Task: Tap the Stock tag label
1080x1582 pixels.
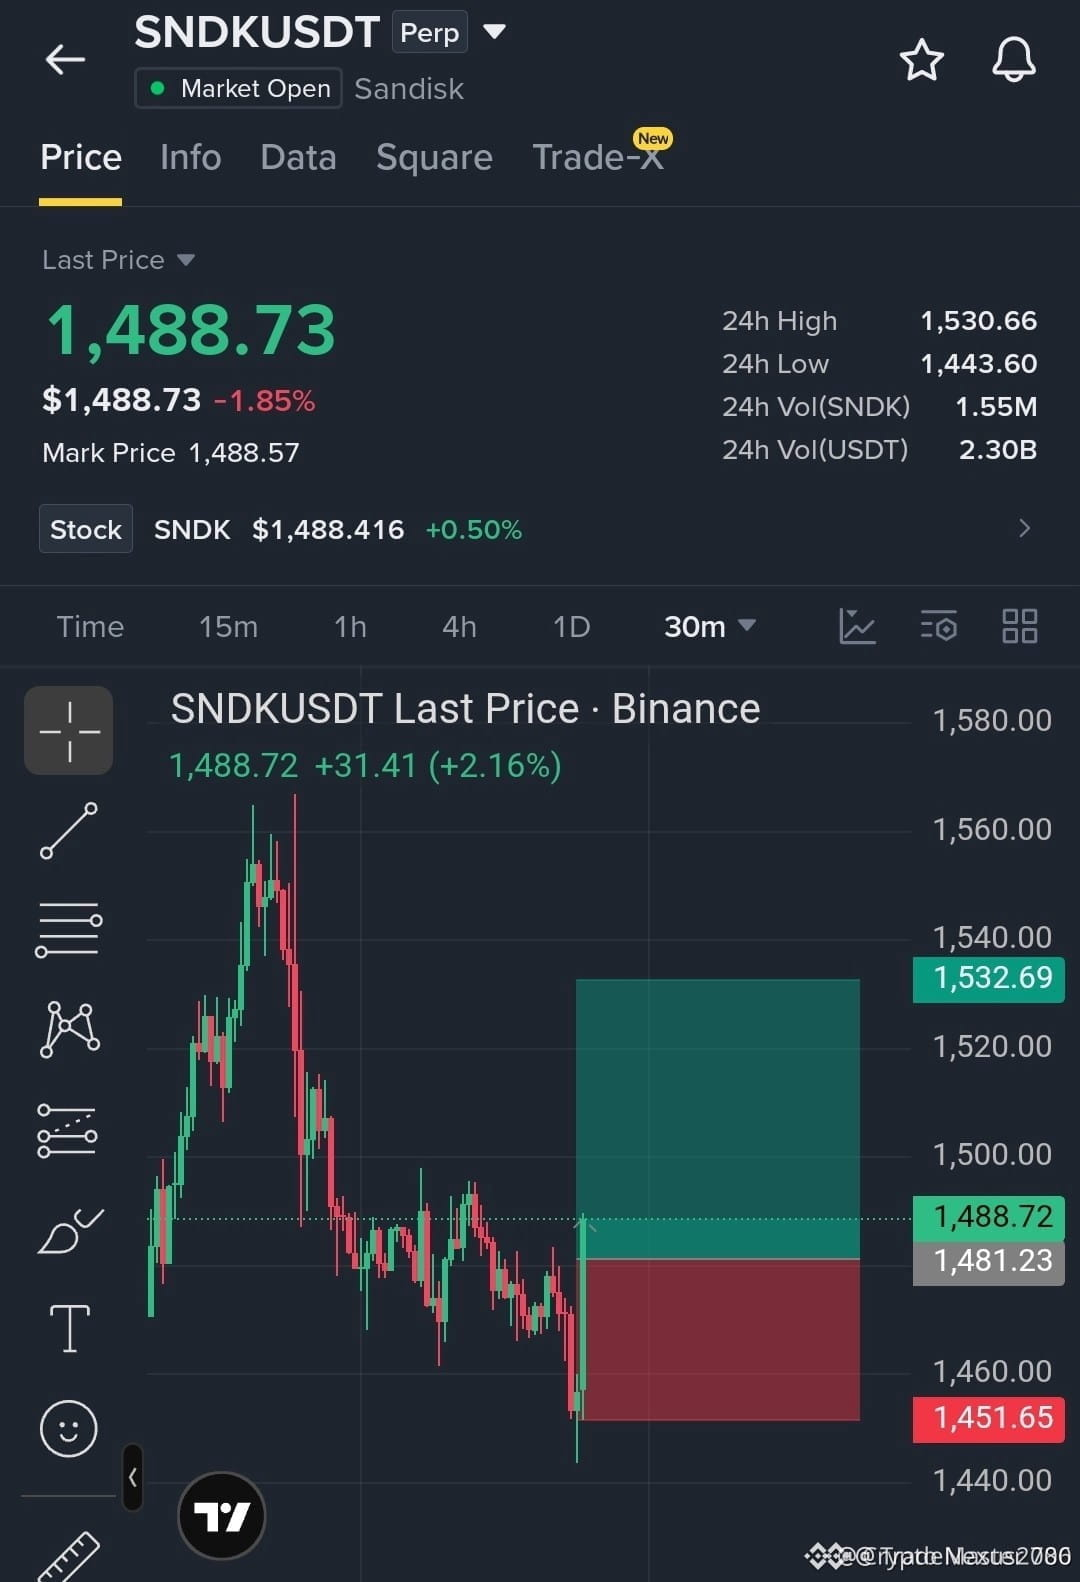Action: coord(86,529)
